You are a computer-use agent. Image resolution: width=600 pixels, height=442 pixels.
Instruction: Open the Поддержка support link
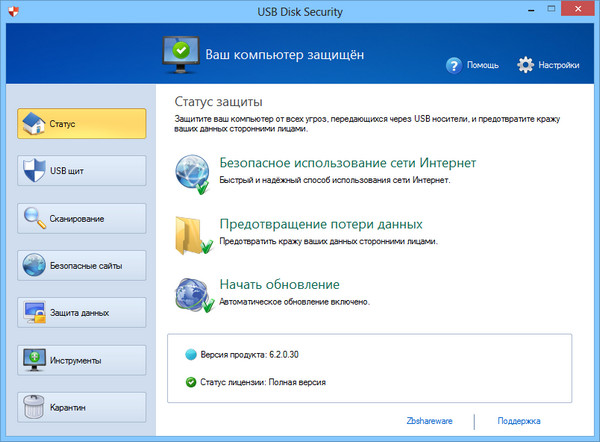[518, 421]
